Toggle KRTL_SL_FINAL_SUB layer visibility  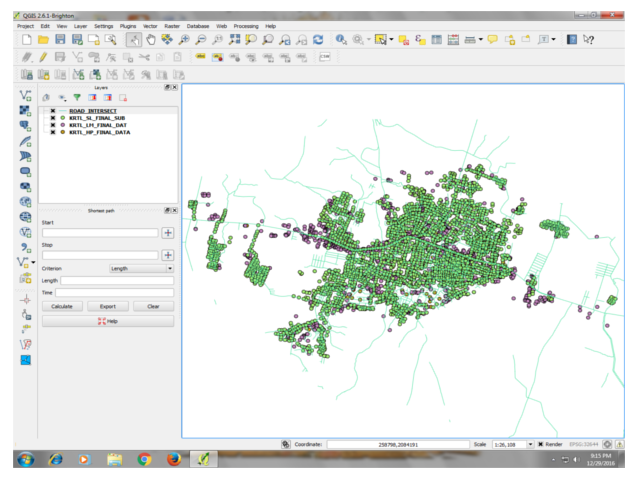pos(53,118)
